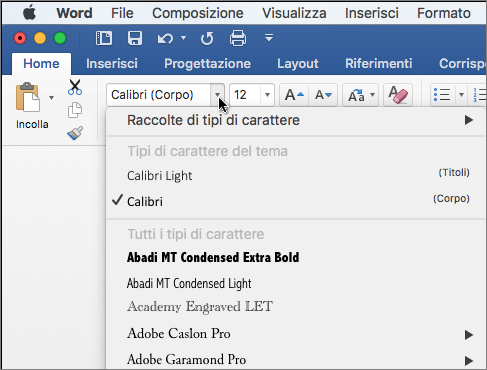The image size is (487, 370).
Task: Open the Visualizza menu
Action: [294, 13]
